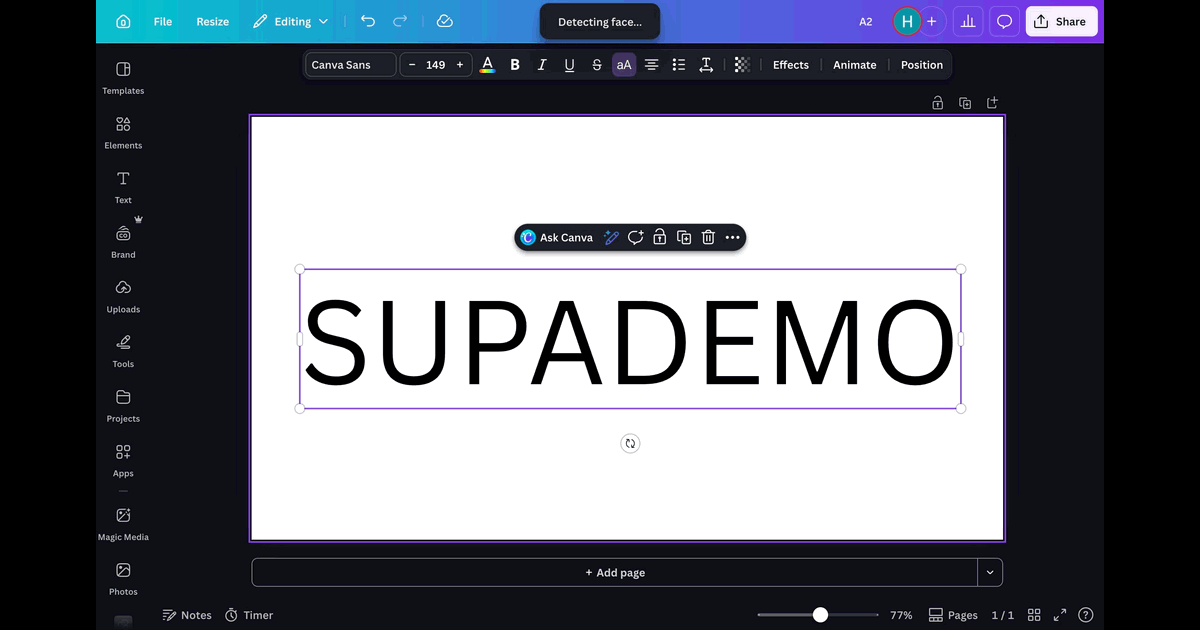Open the transparency control
The width and height of the screenshot is (1200, 630).
742,65
